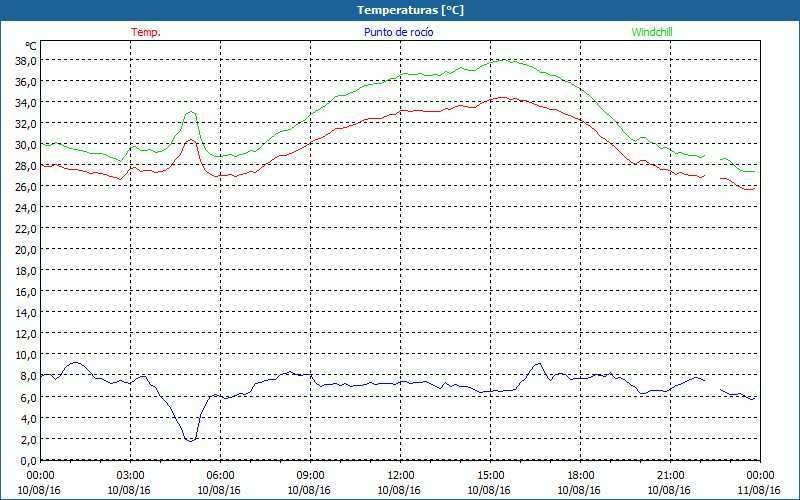Click the '4,0' y-axis value
Image resolution: width=800 pixels, height=500 pixels.
point(29,418)
